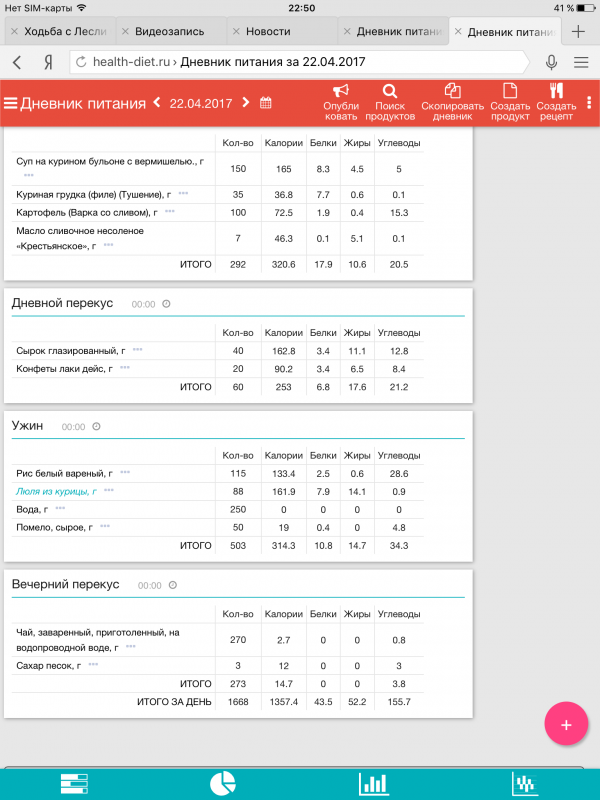Open Поиск продуктов search

tap(390, 91)
